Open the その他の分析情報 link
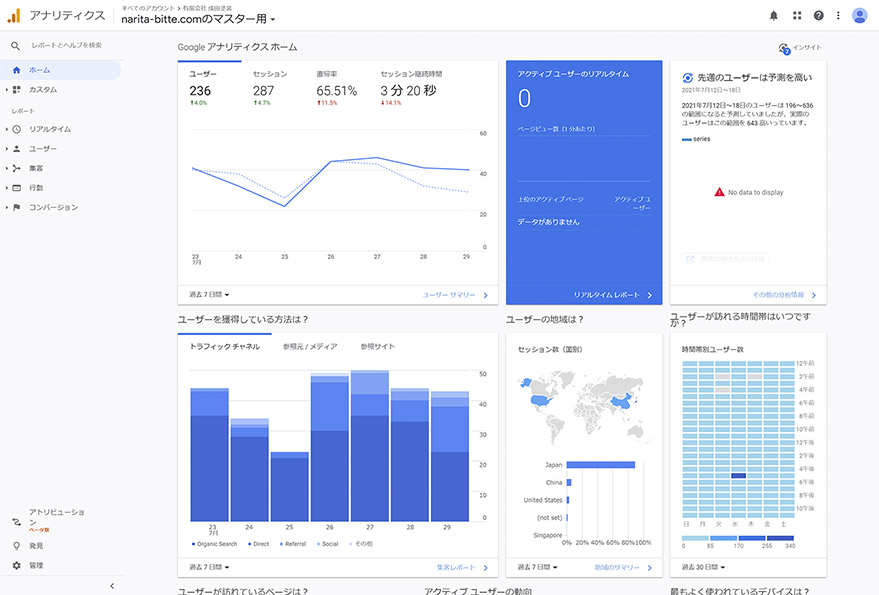The height and width of the screenshot is (595, 879). pos(784,295)
